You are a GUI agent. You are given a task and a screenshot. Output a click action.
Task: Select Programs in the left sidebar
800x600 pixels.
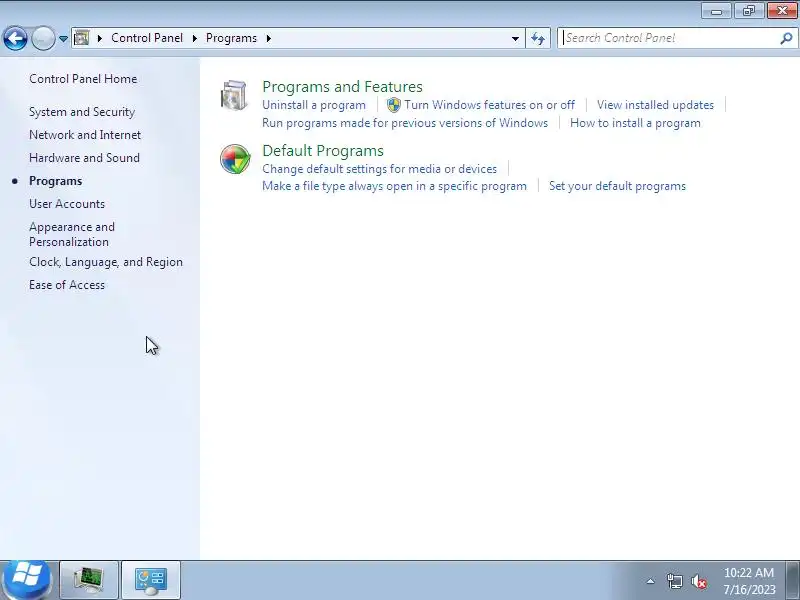tap(56, 181)
